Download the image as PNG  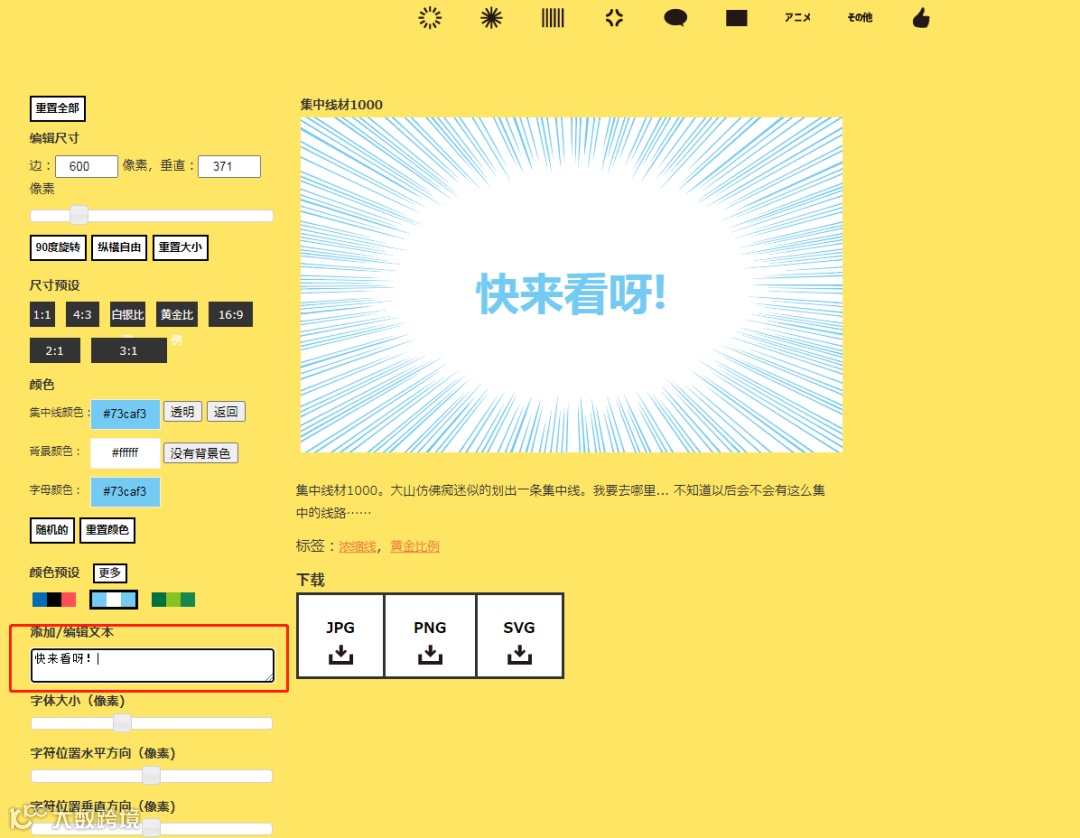[x=430, y=636]
